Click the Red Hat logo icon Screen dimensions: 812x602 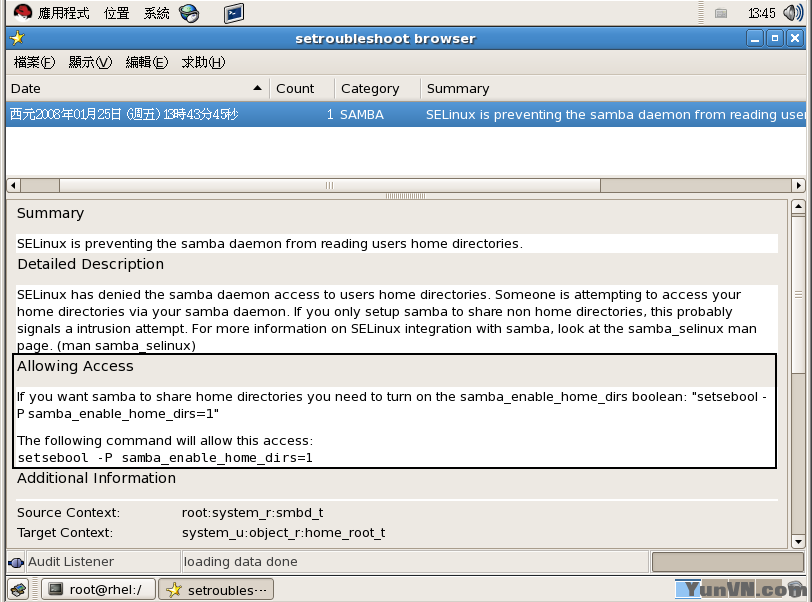tap(22, 12)
